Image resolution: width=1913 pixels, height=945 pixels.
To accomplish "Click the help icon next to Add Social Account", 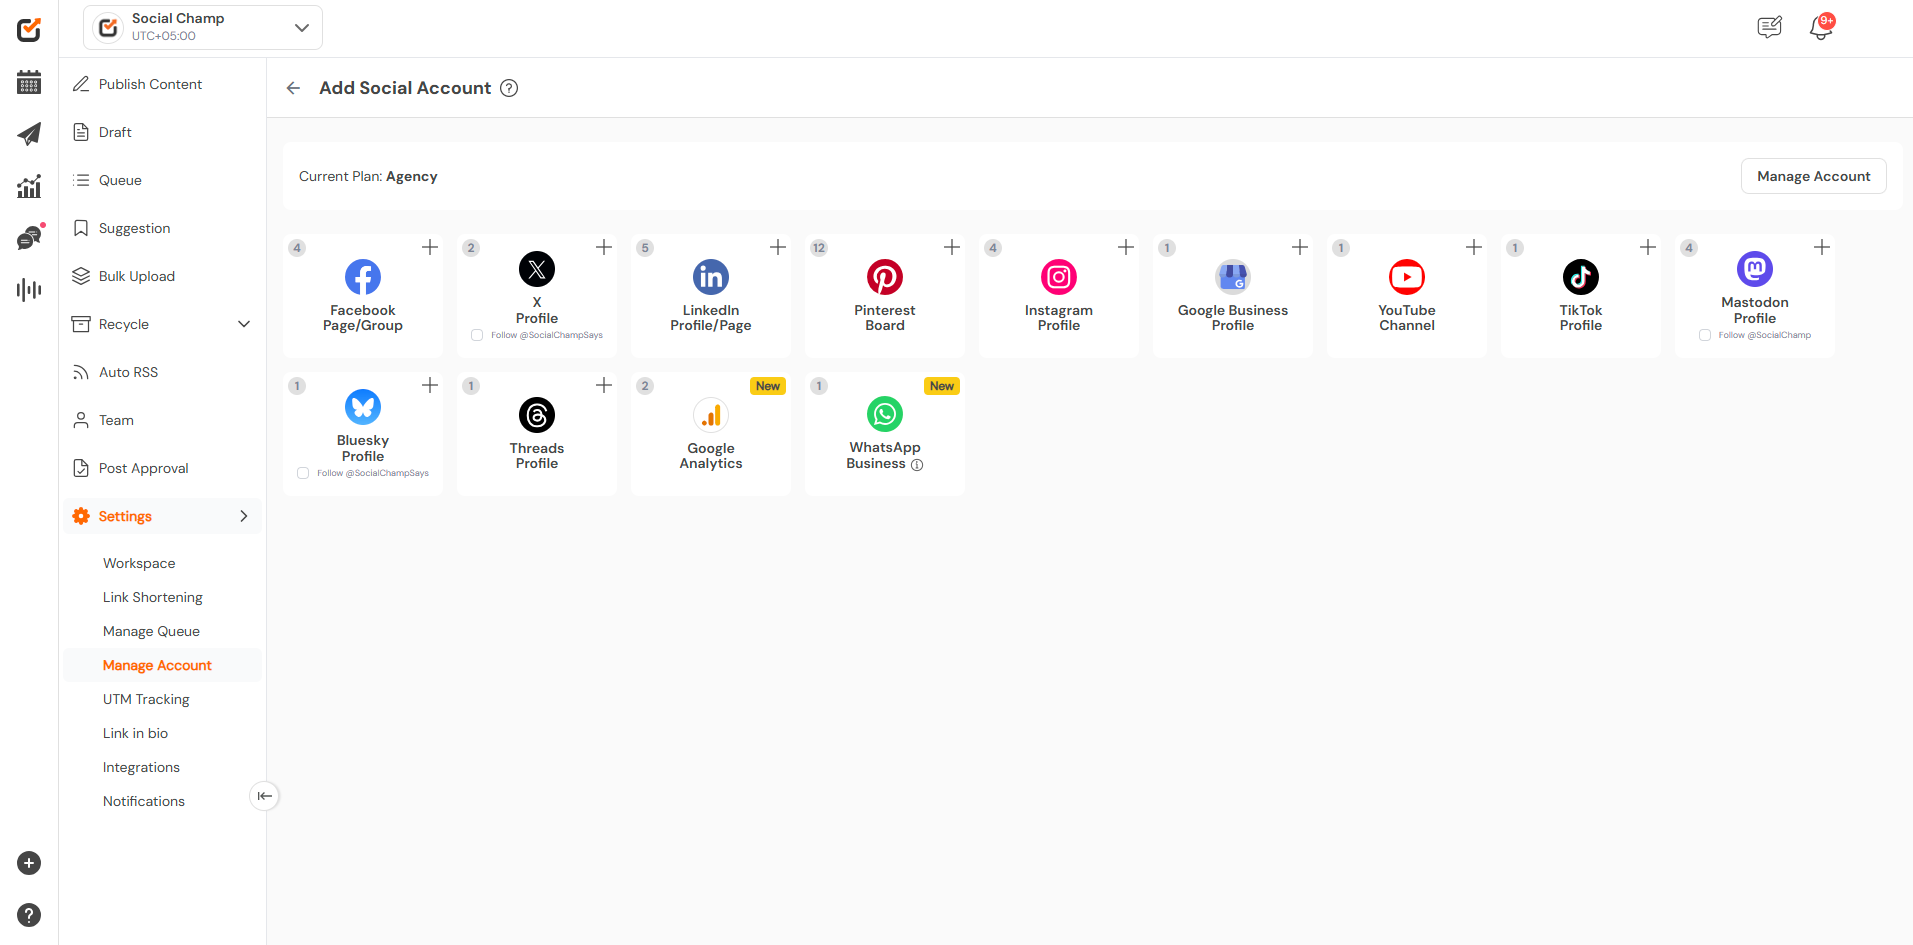I will [x=509, y=88].
